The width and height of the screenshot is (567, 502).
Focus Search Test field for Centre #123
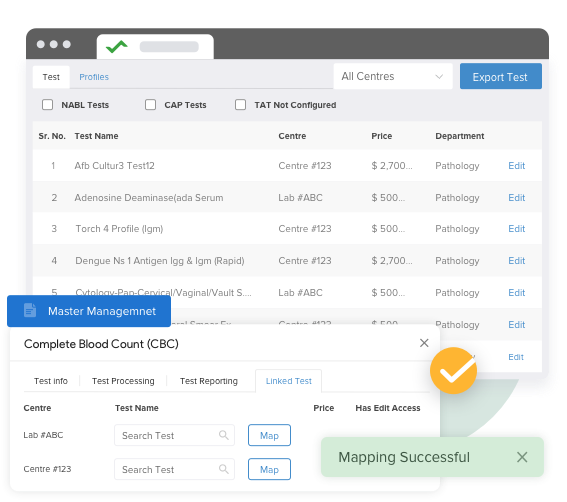click(x=174, y=469)
